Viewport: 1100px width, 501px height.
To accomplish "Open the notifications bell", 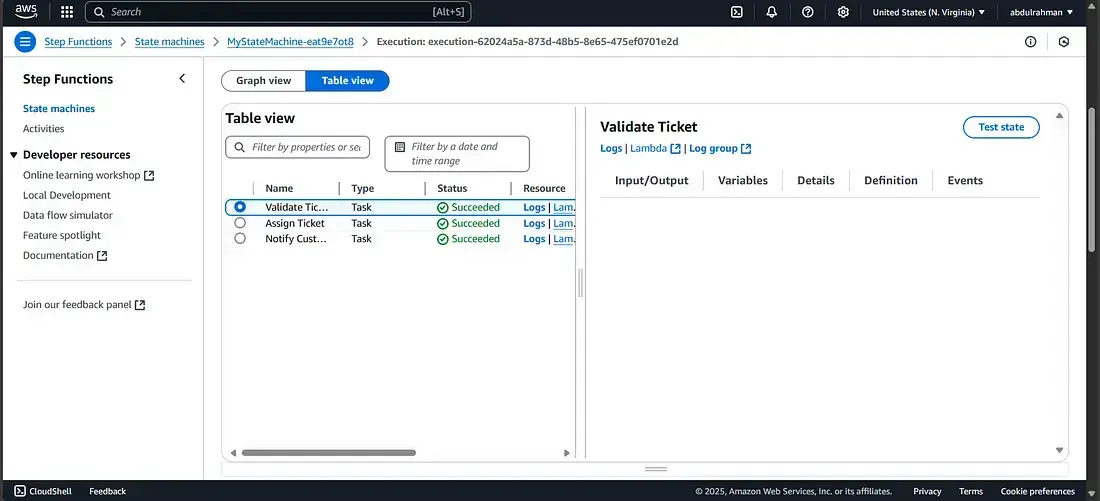I will 772,12.
